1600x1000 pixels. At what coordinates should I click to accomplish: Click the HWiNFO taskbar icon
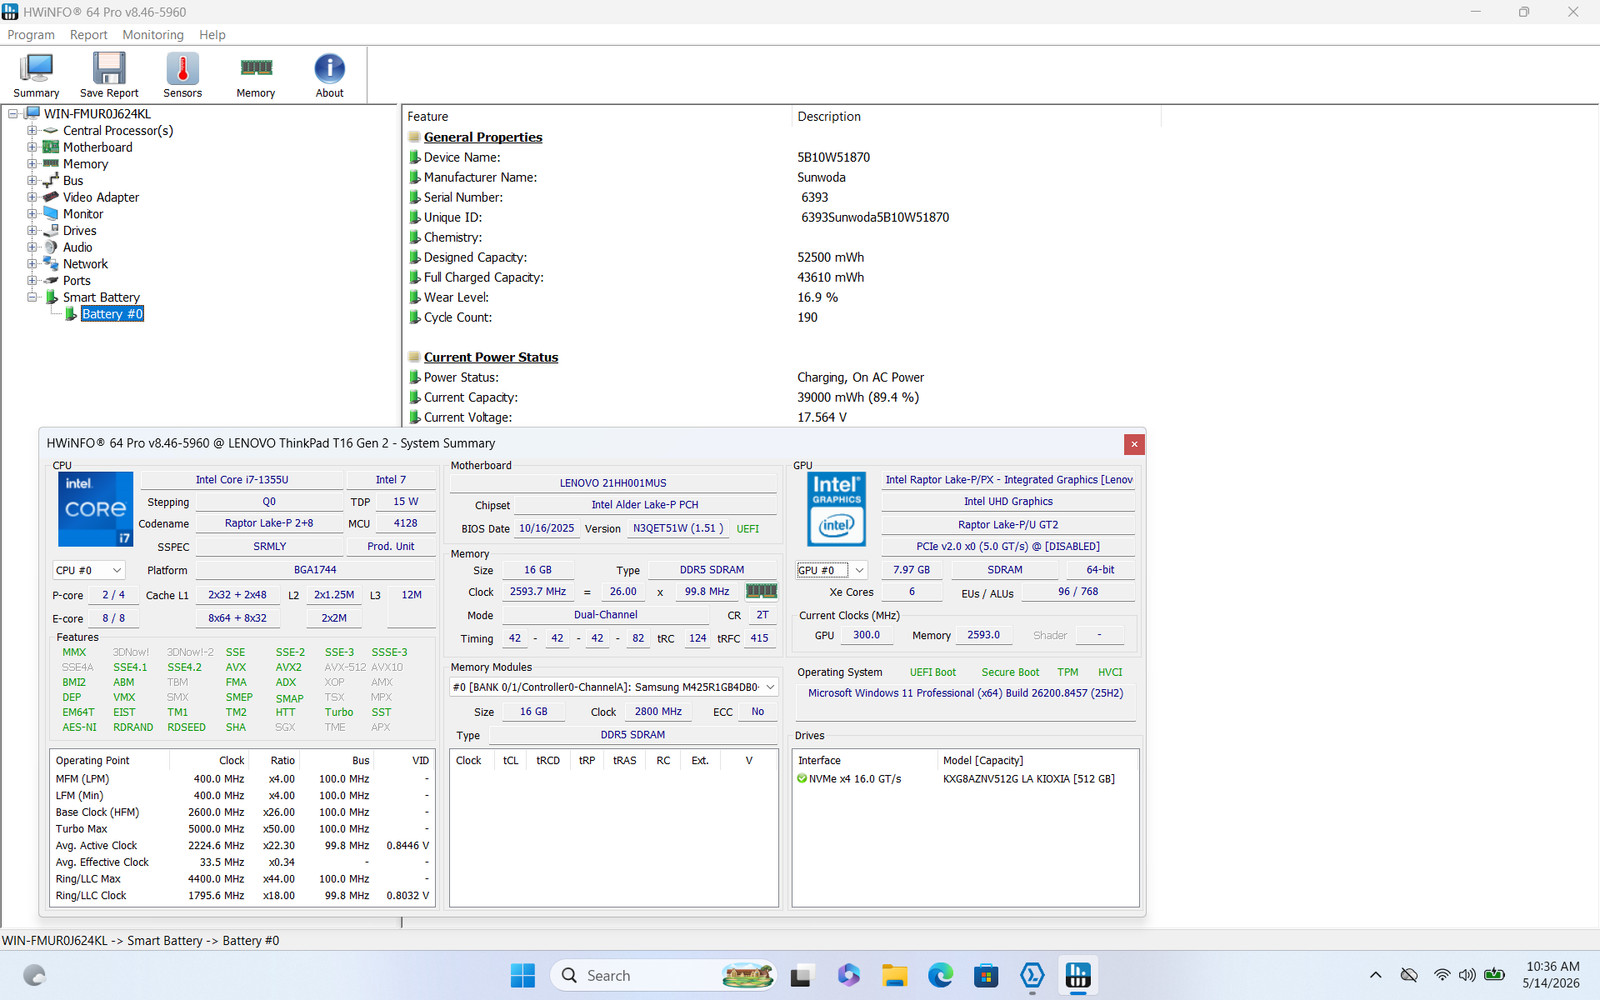click(1078, 975)
